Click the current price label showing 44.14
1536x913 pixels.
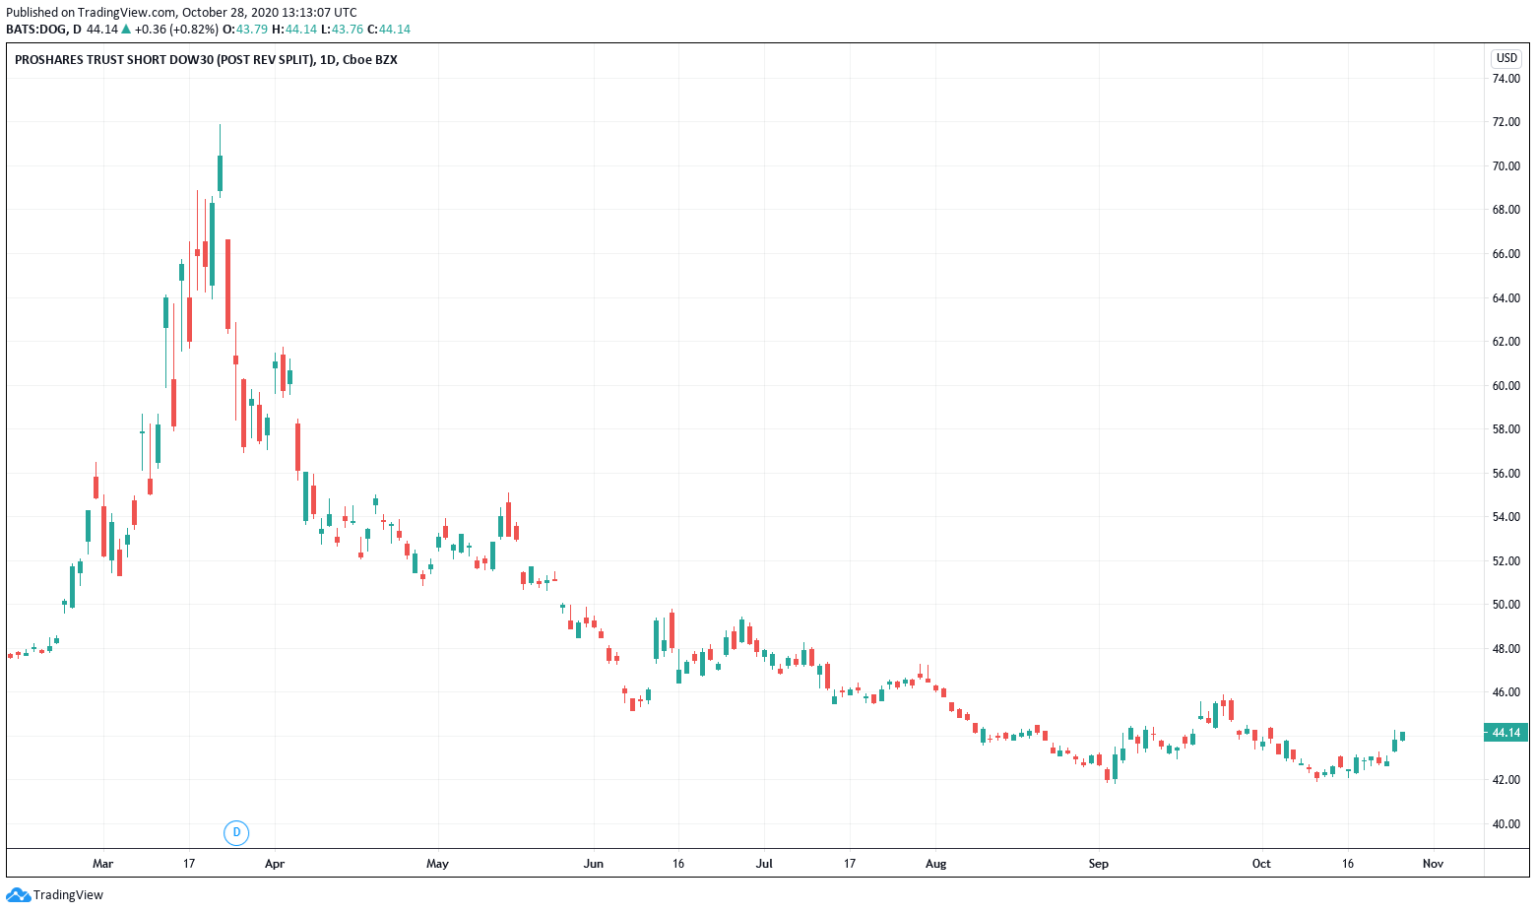(1506, 732)
